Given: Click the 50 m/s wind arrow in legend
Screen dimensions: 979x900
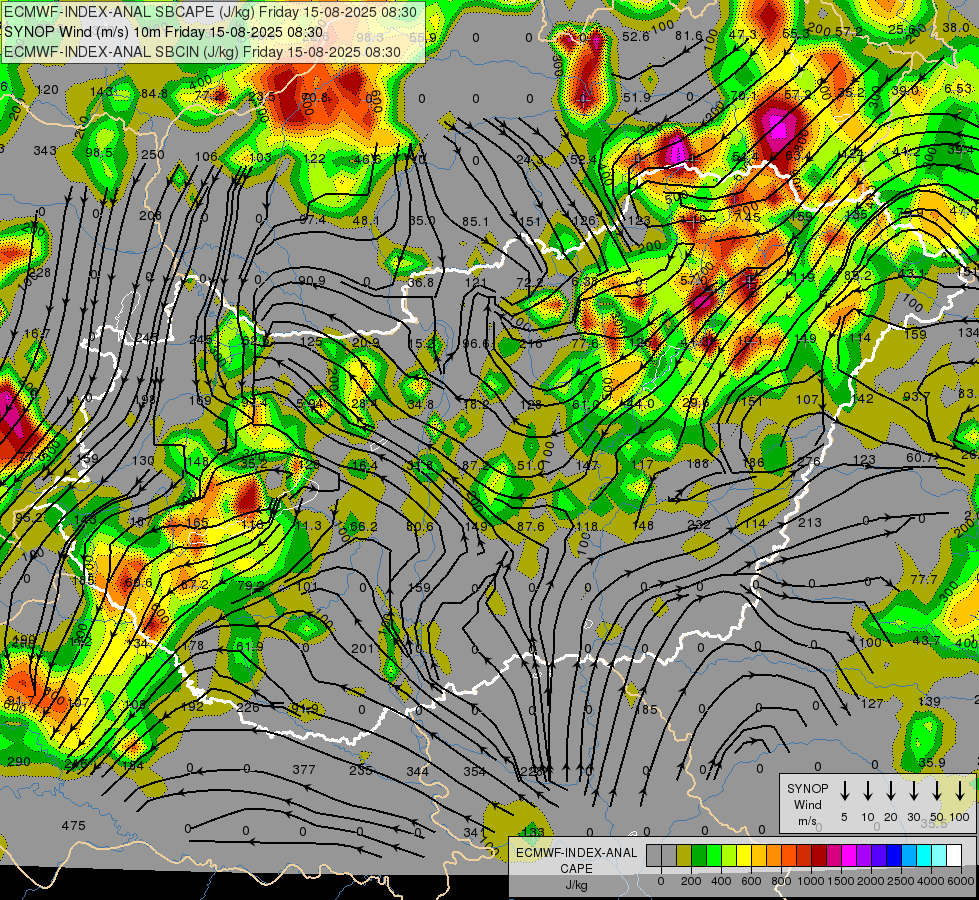Looking at the screenshot, I should pyautogui.click(x=937, y=790).
